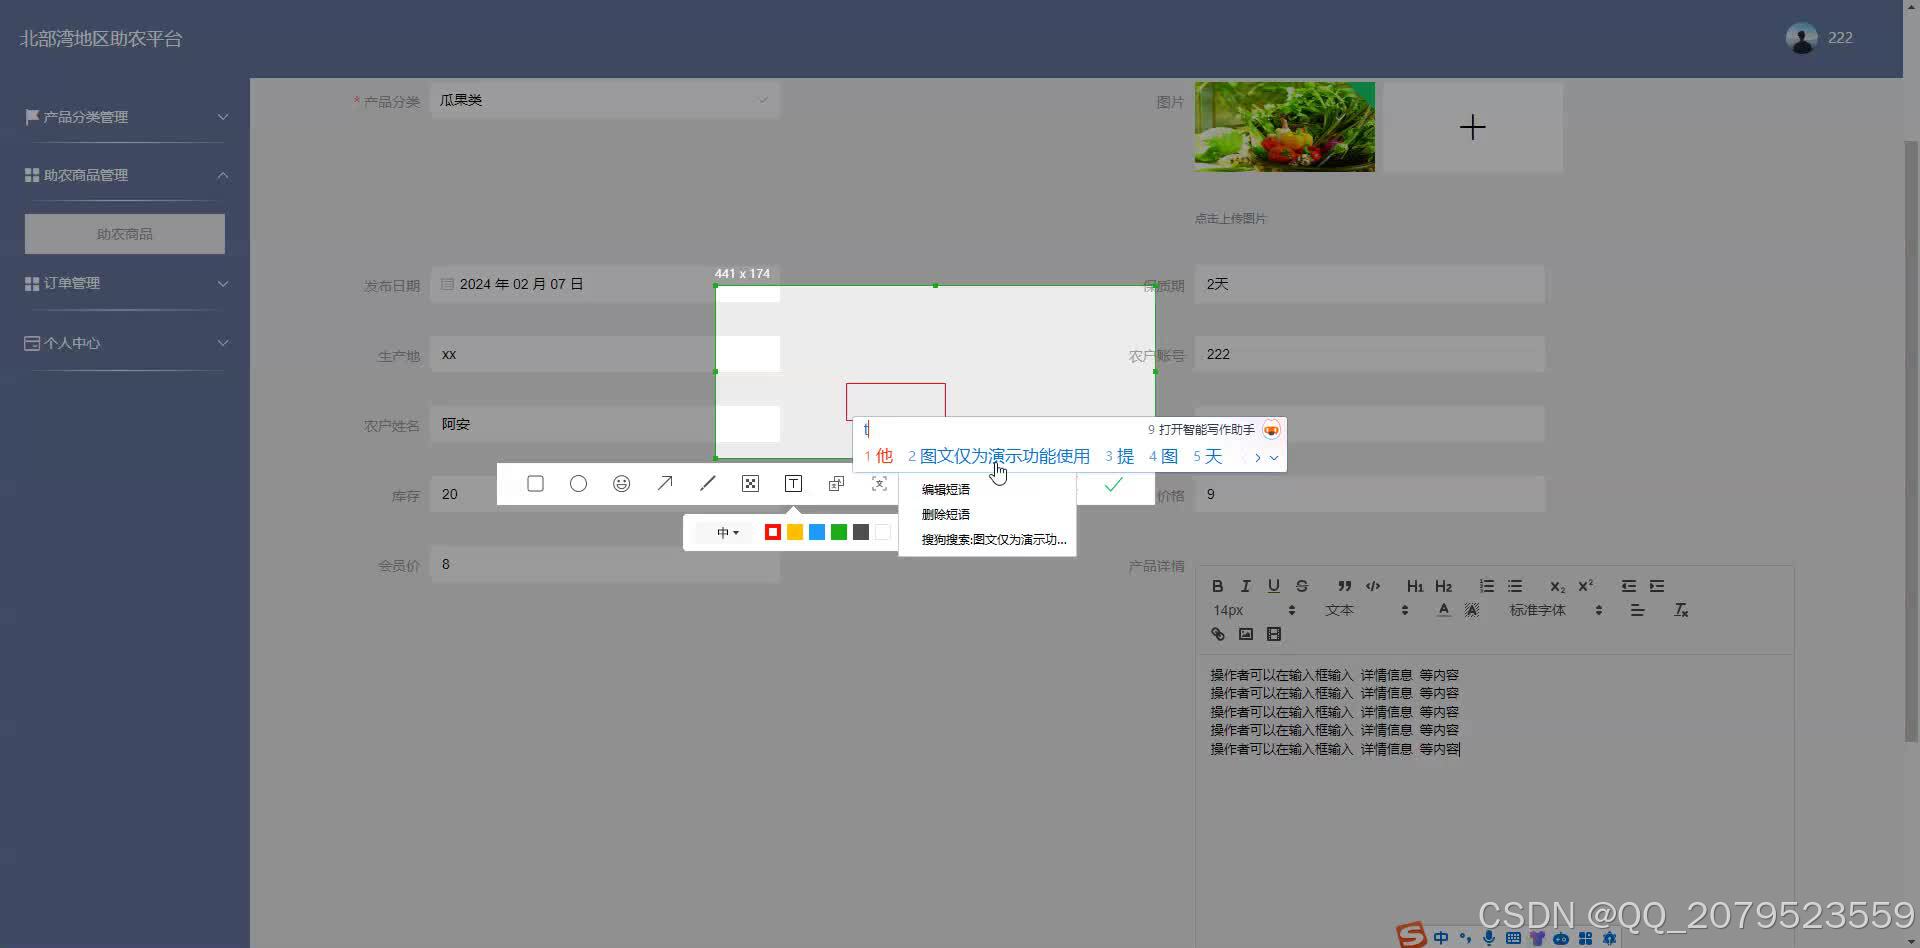
Task: Choose the yellow color swatch
Action: point(794,533)
